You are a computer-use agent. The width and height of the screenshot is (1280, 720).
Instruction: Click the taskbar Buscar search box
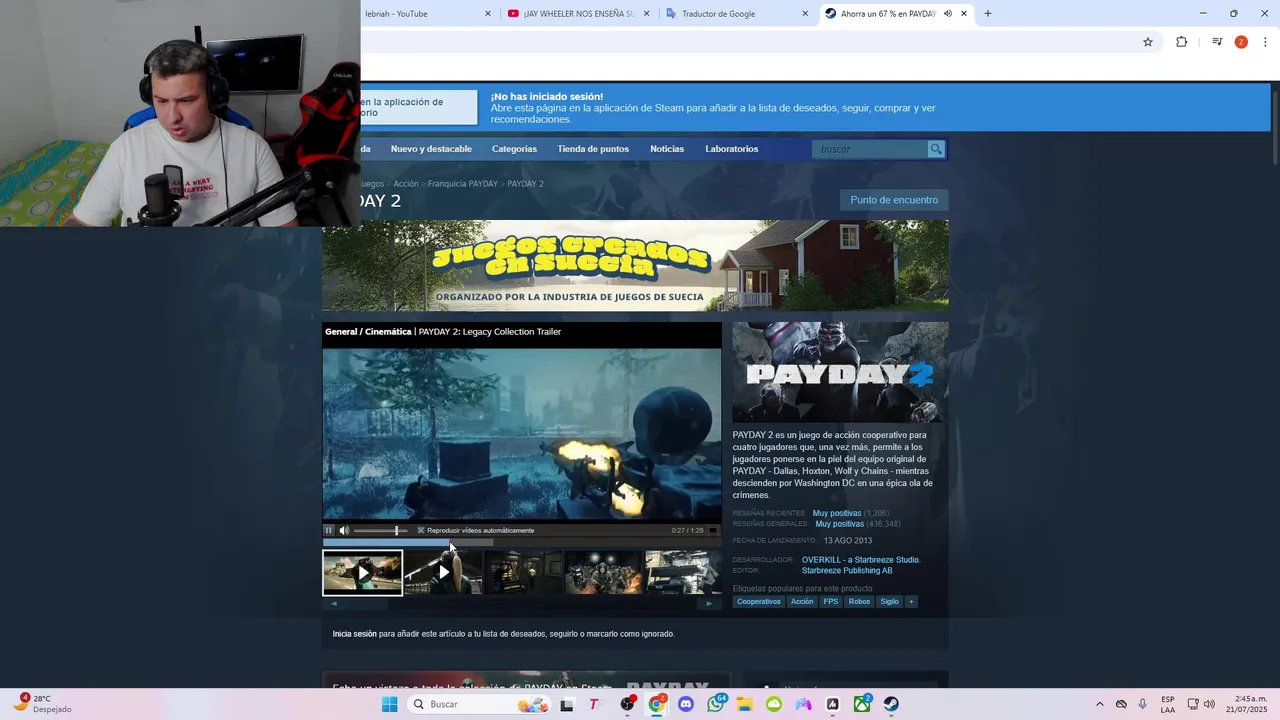coord(479,704)
